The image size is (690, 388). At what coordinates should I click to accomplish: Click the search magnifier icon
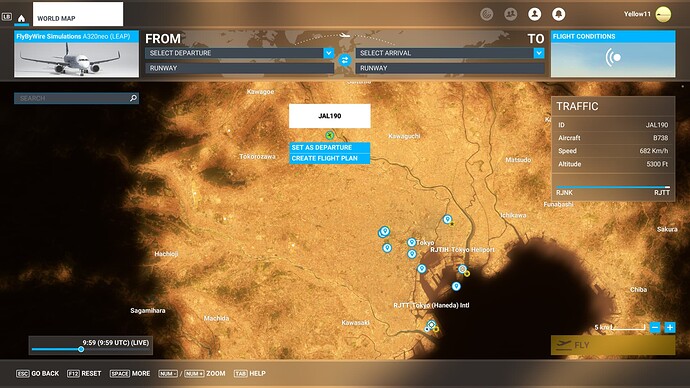133,98
